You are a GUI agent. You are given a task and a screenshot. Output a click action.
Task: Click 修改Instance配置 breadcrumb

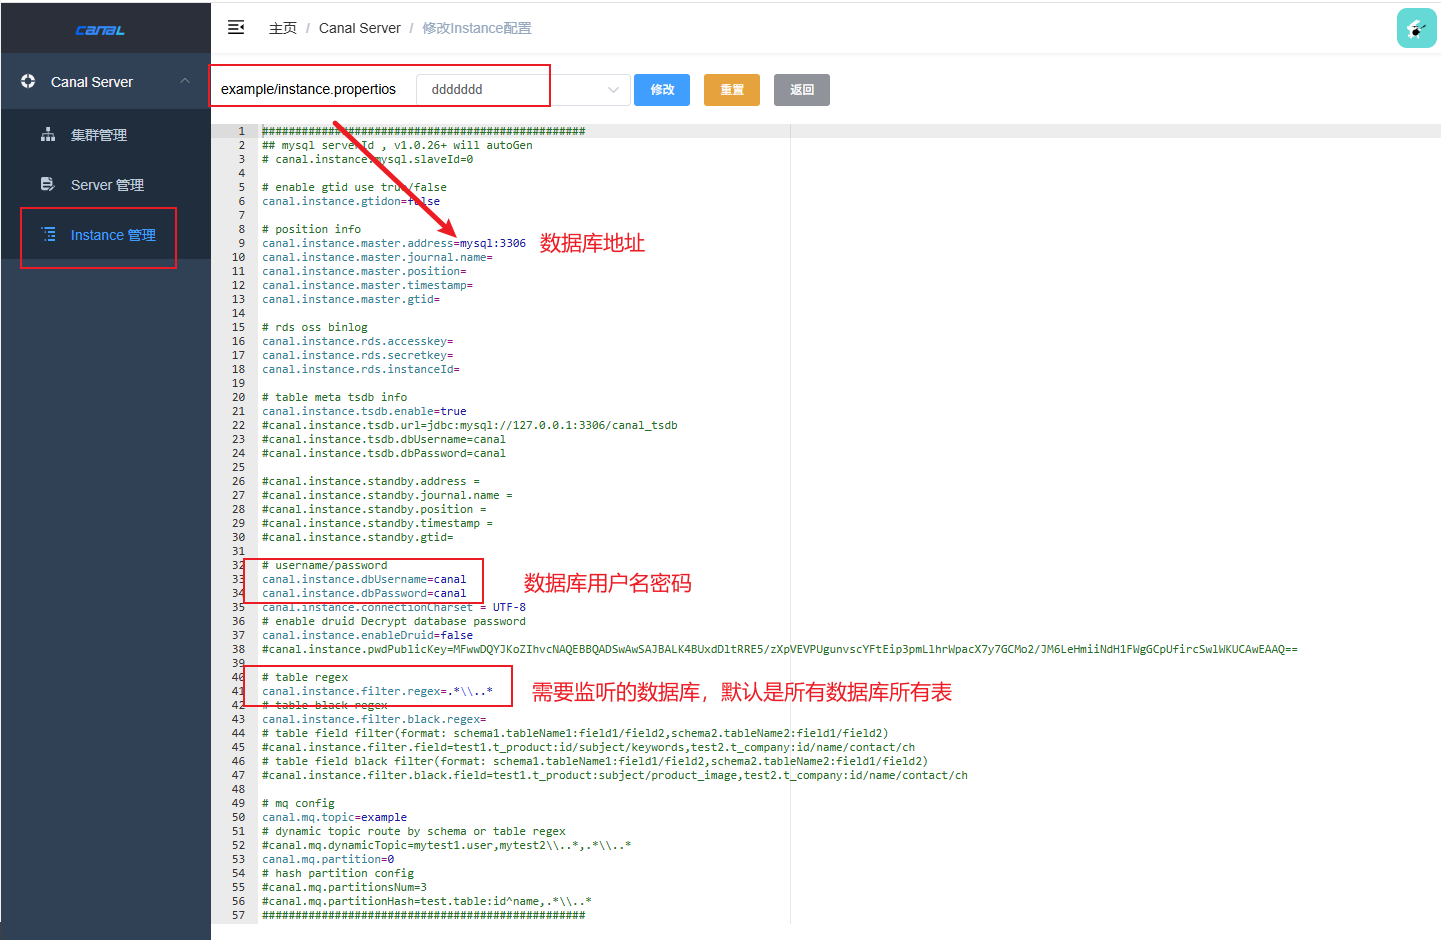click(477, 28)
